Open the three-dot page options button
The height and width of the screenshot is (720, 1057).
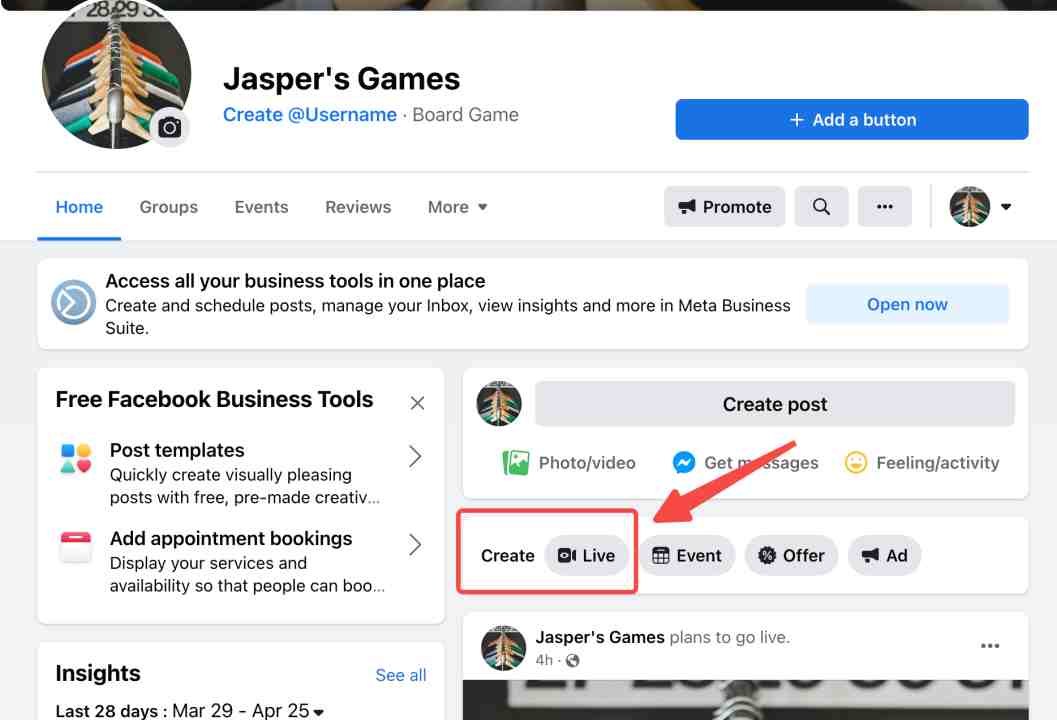pyautogui.click(x=884, y=206)
